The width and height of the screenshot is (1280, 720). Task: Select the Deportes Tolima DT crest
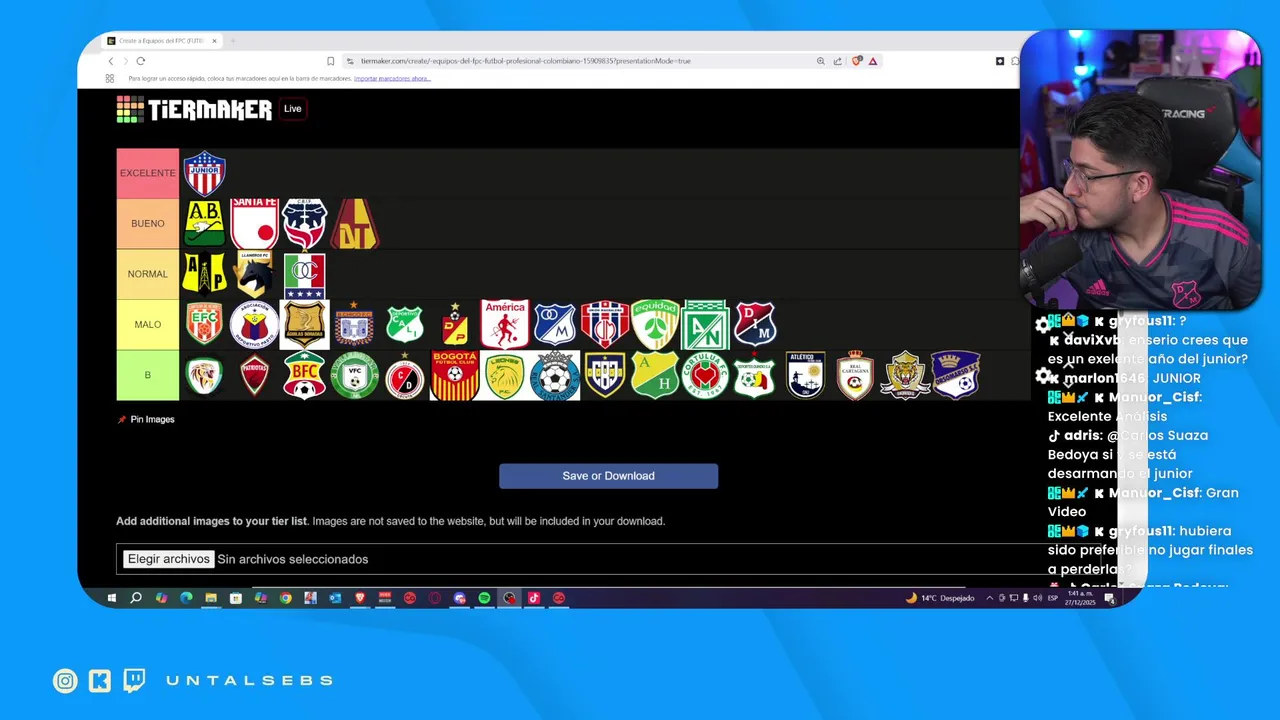pos(355,223)
